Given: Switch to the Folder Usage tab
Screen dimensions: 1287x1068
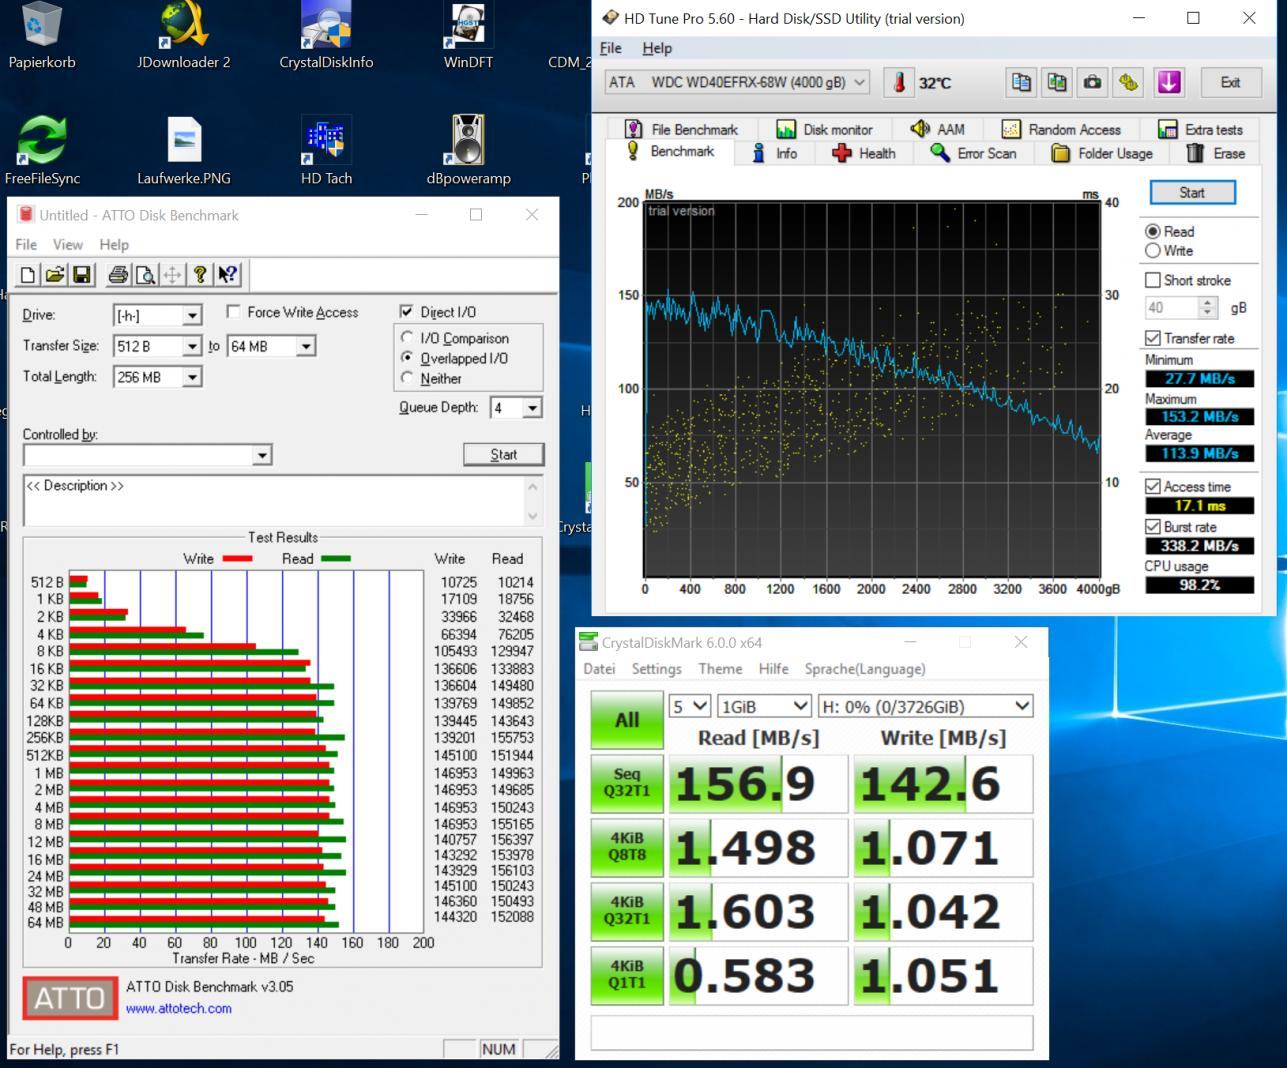Looking at the screenshot, I should point(1103,153).
